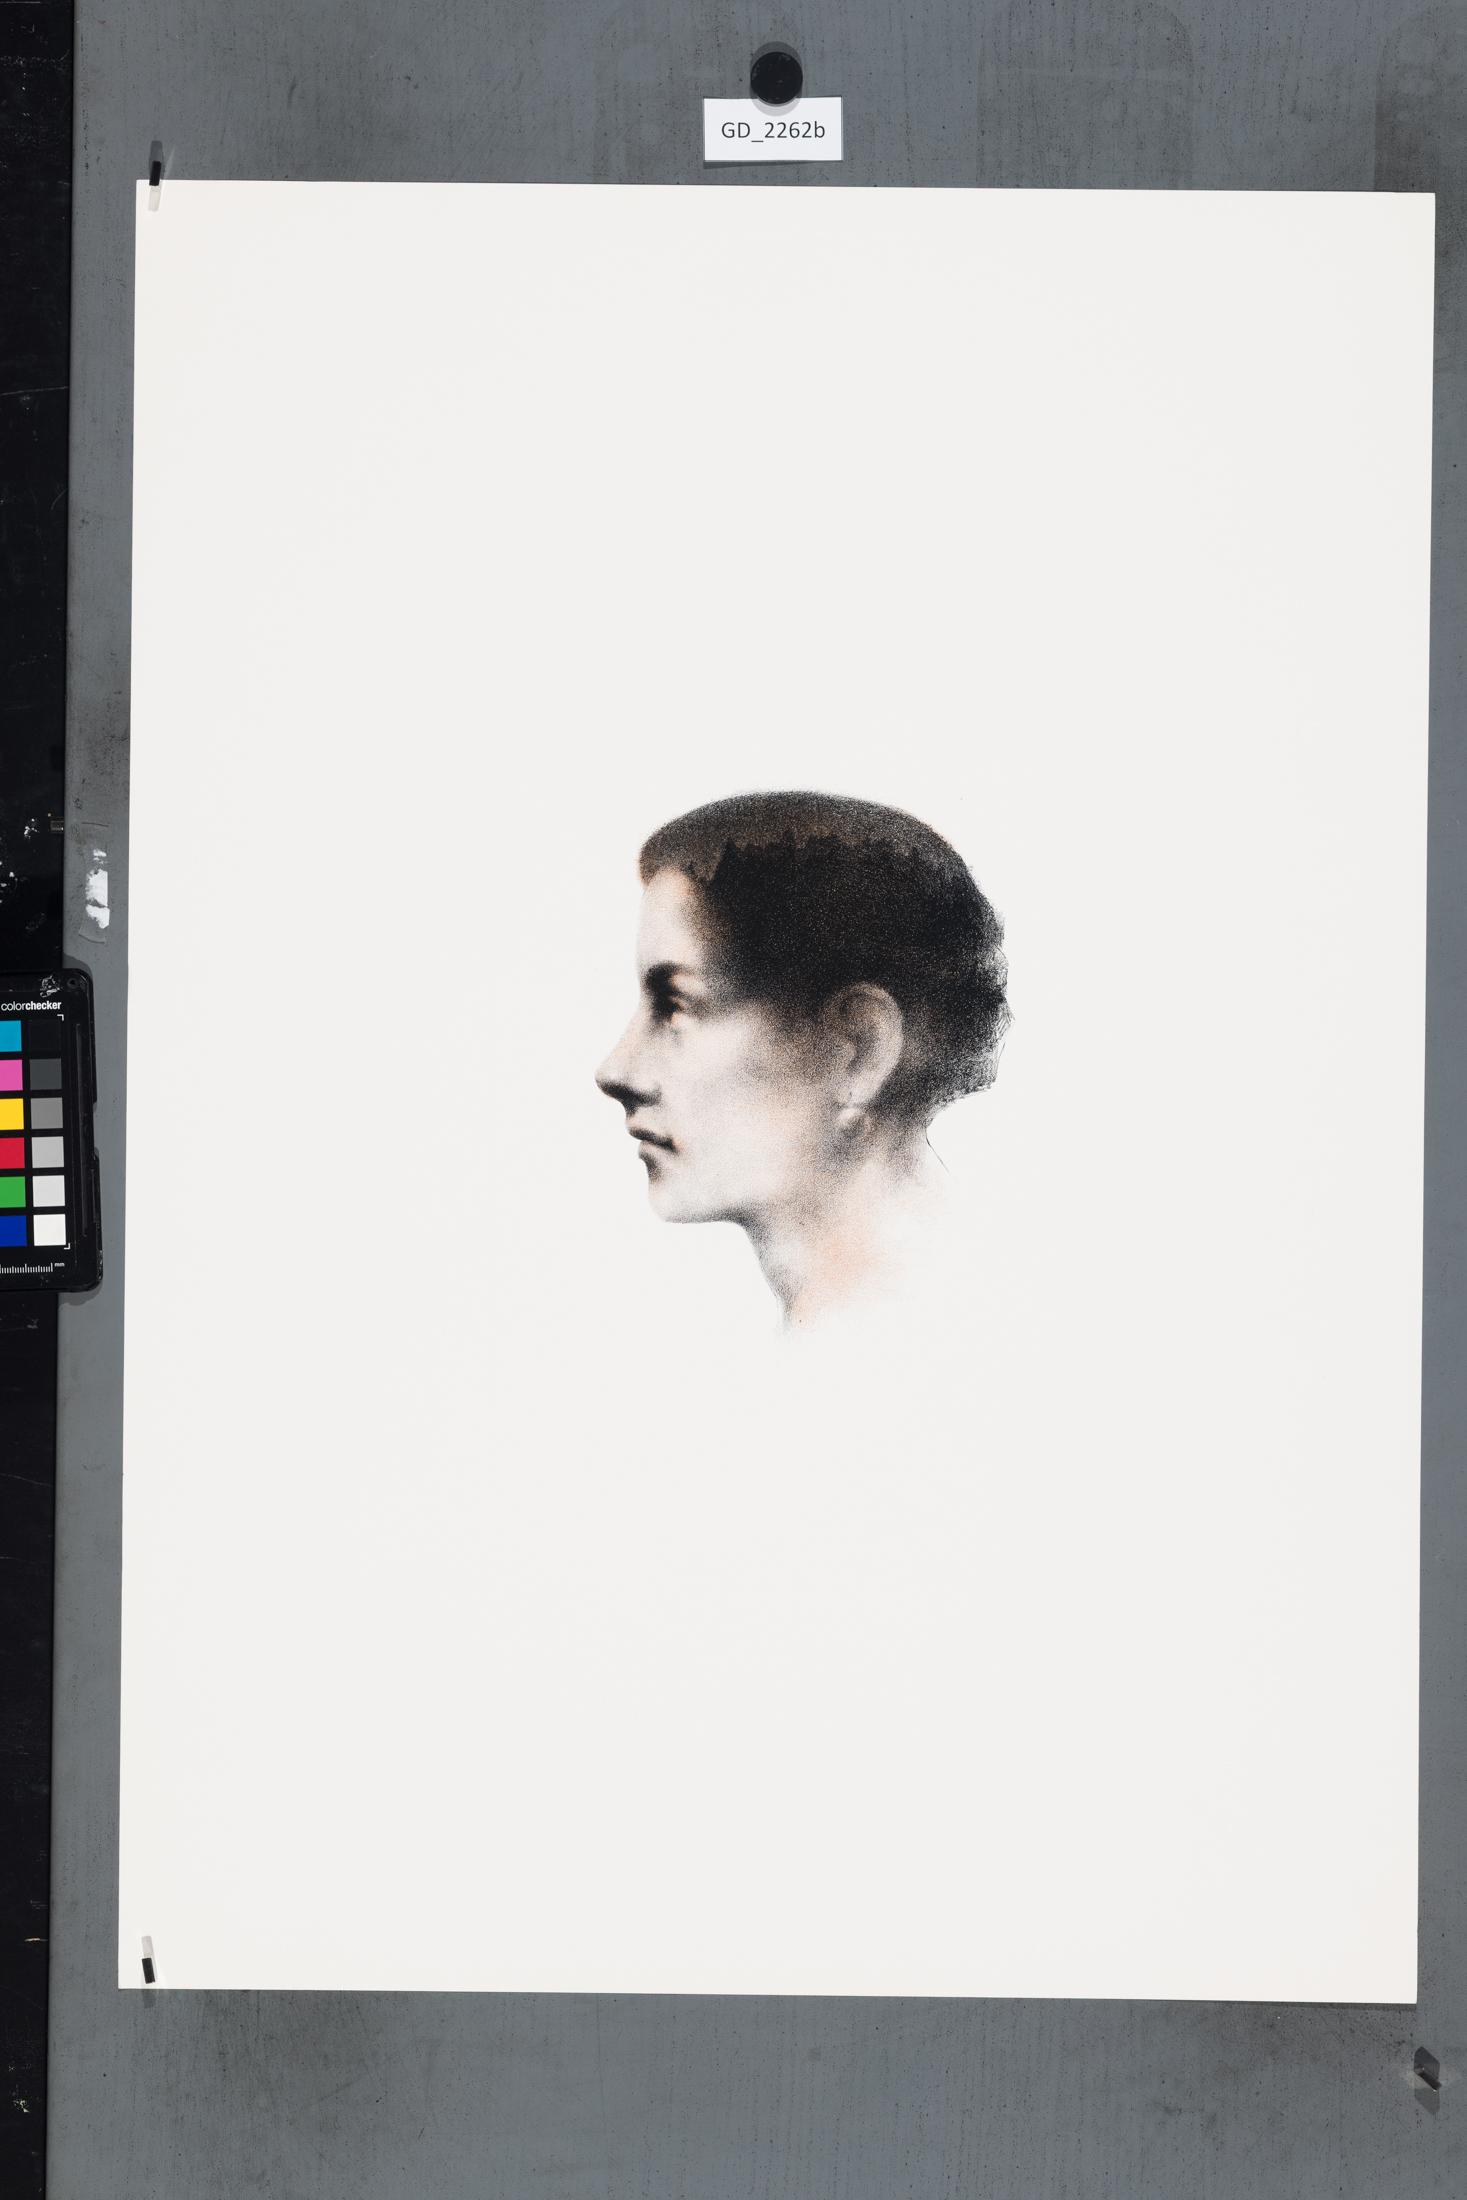Screen dimensions: 1467x2200
Task: Click the white patch on the colorchecker
Action: coord(48,1230)
